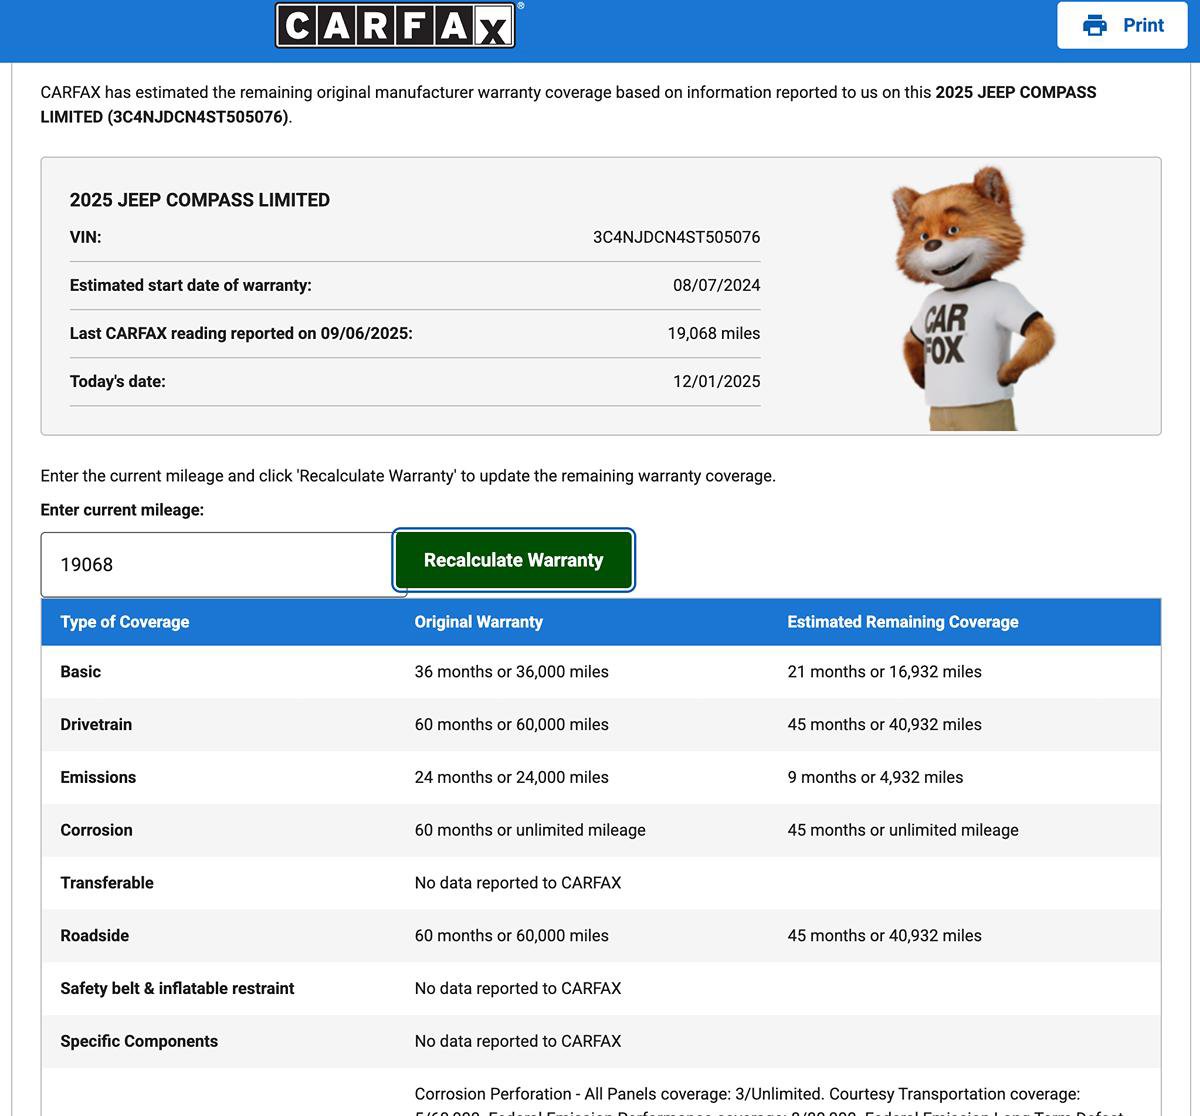This screenshot has width=1200, height=1116.
Task: Click the 'Estimated start date of warranty:' label
Action: (x=191, y=286)
